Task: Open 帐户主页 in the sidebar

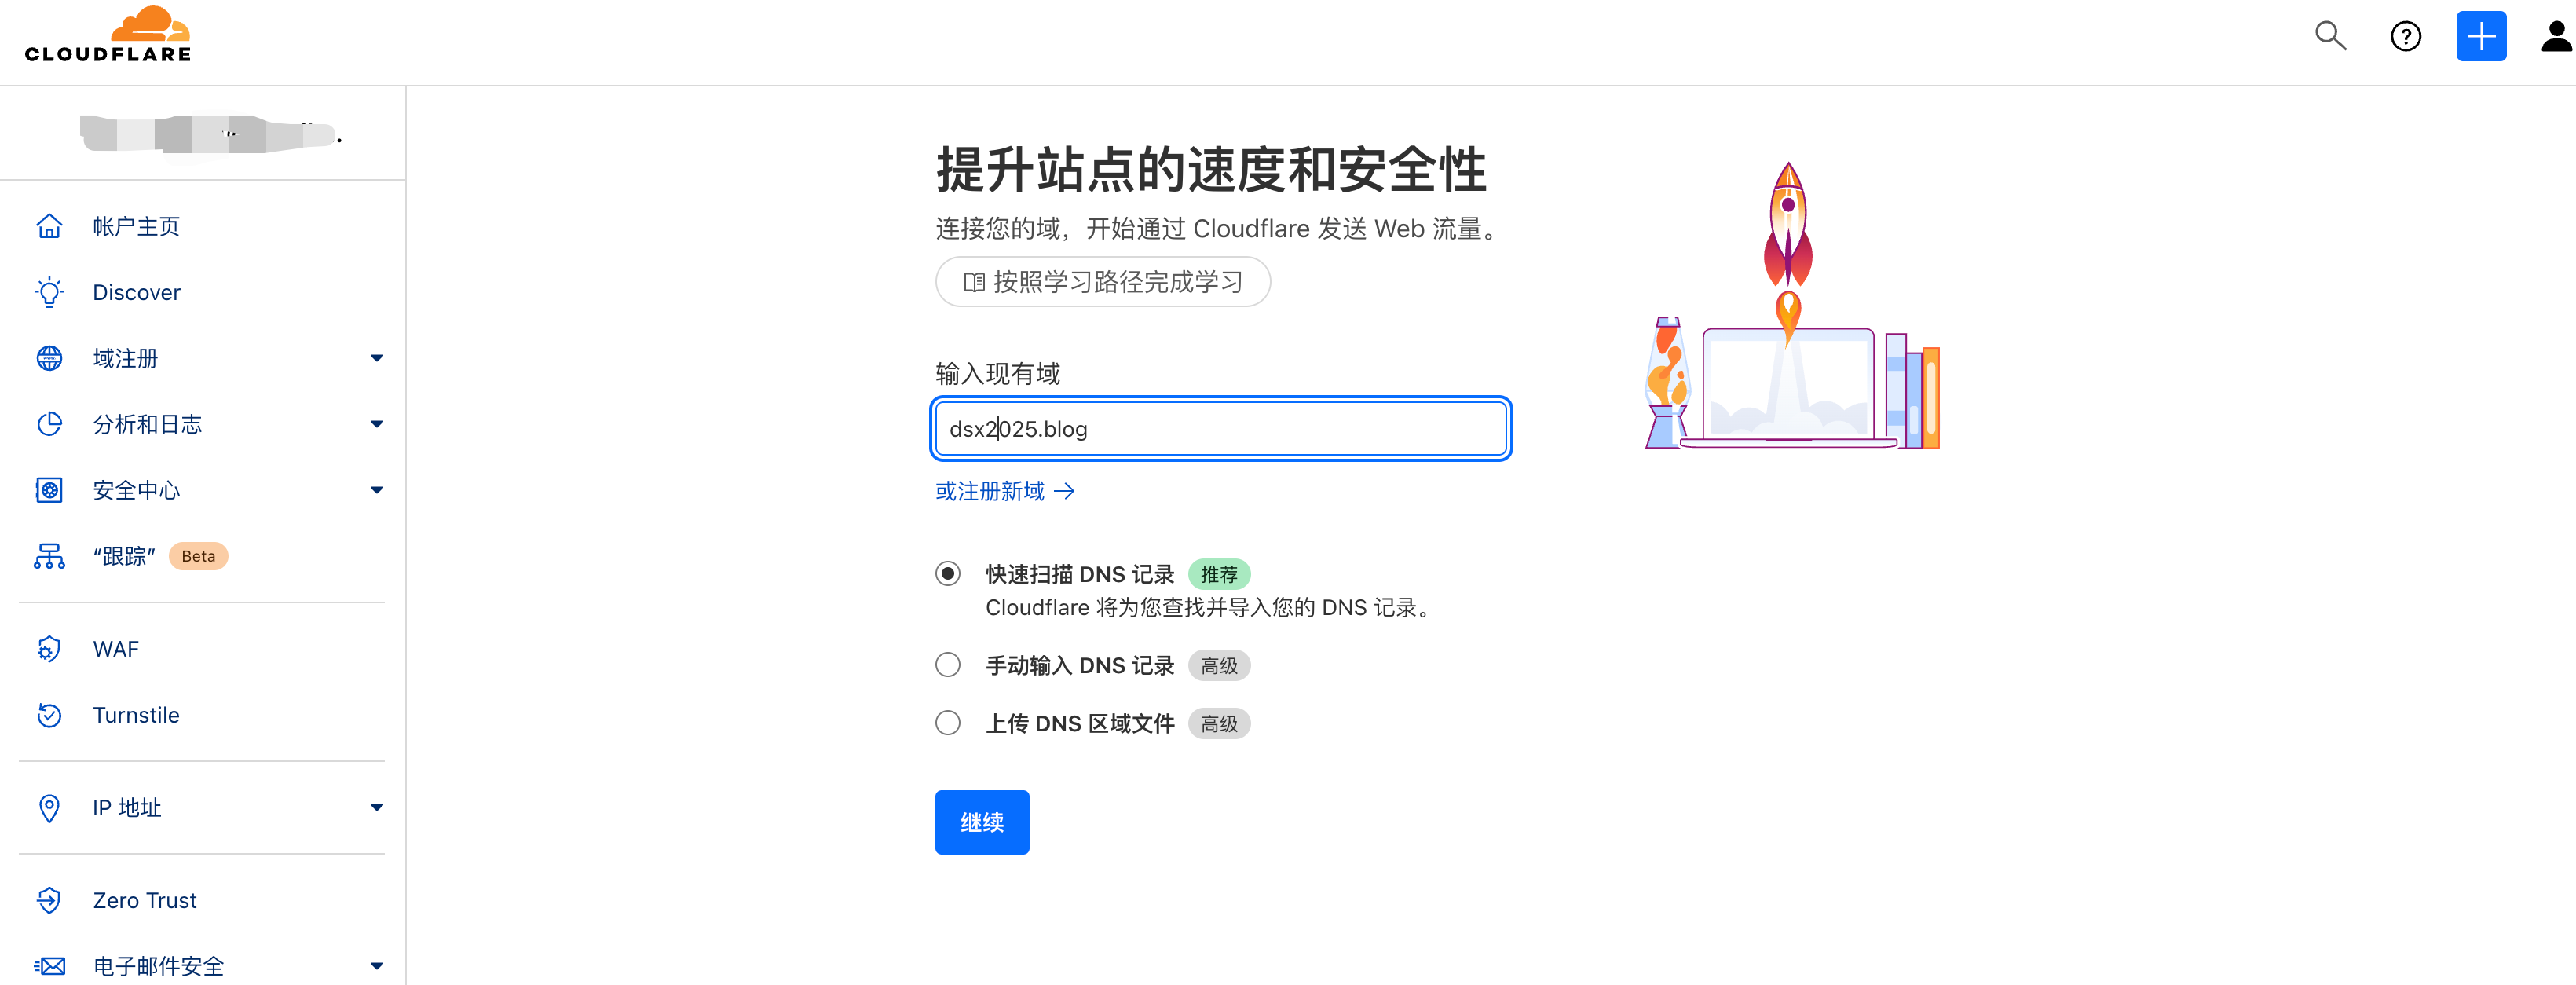Action: (136, 226)
